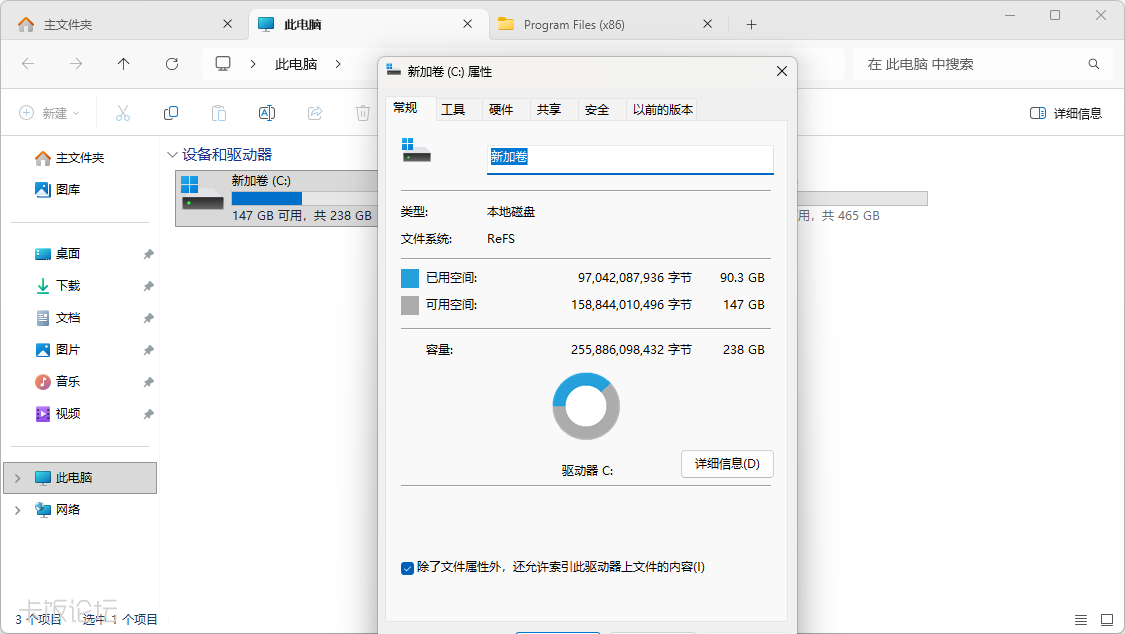Switch to large icons view layout
The height and width of the screenshot is (634, 1125).
[1107, 620]
